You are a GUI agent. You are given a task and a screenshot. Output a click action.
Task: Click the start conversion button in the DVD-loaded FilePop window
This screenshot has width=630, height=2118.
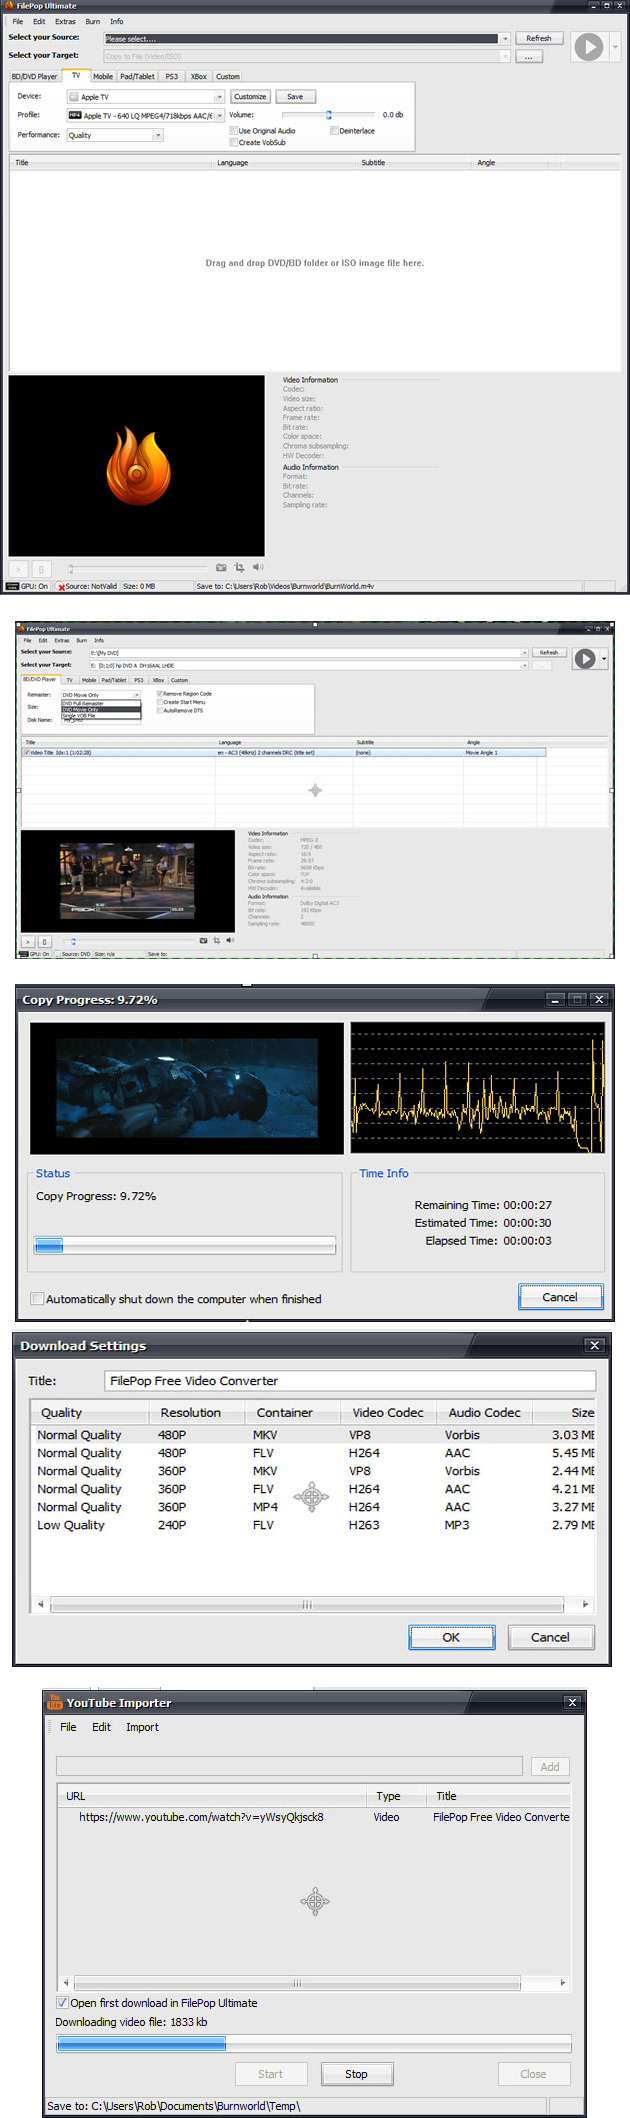point(585,658)
